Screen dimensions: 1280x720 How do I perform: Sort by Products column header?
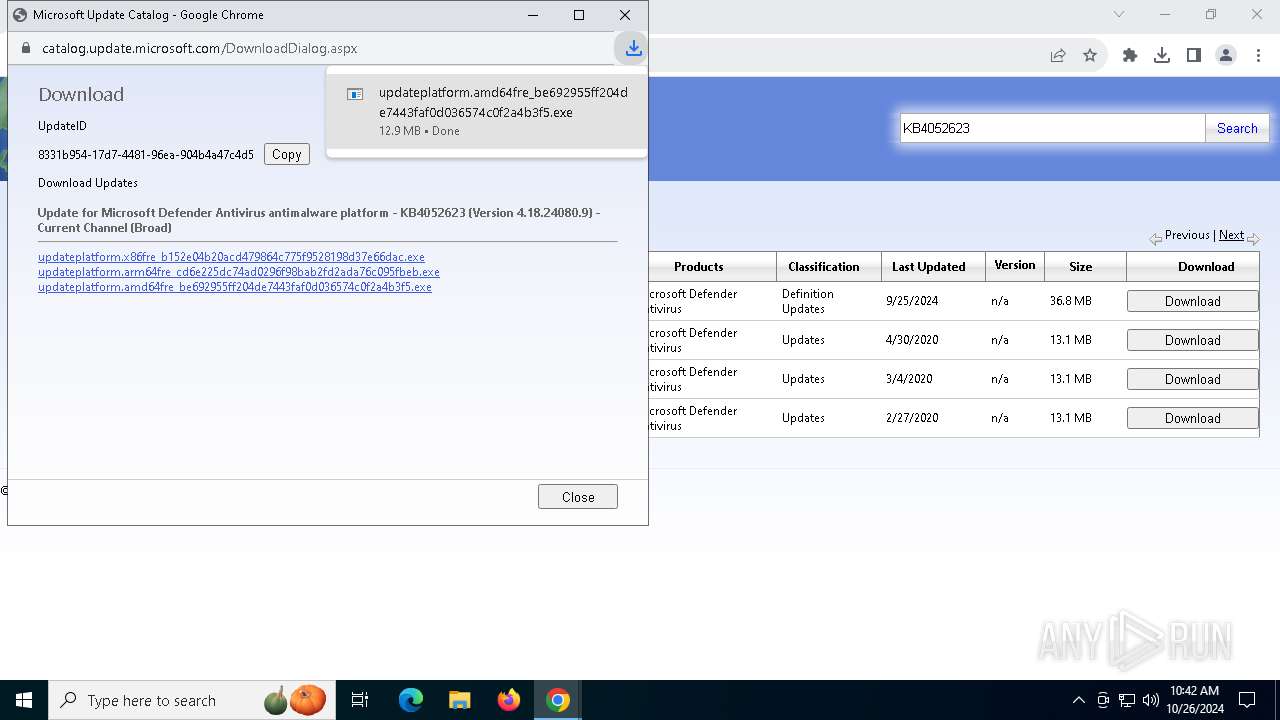[x=698, y=267]
